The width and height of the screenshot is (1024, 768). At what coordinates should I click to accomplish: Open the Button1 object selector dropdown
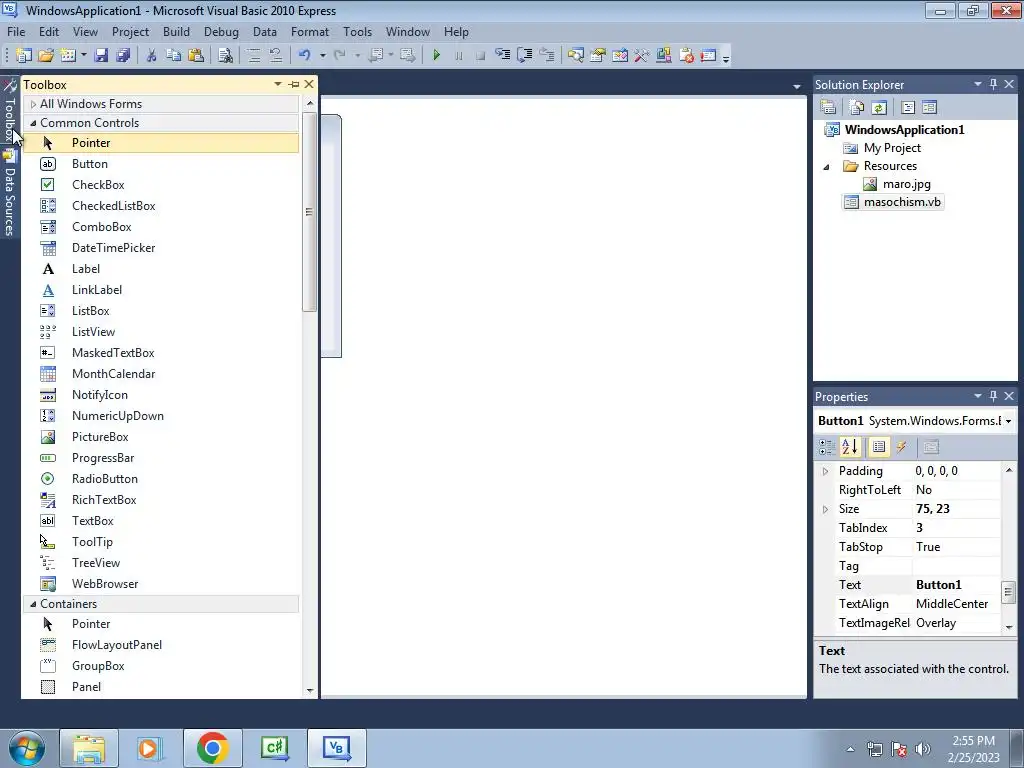[1008, 421]
